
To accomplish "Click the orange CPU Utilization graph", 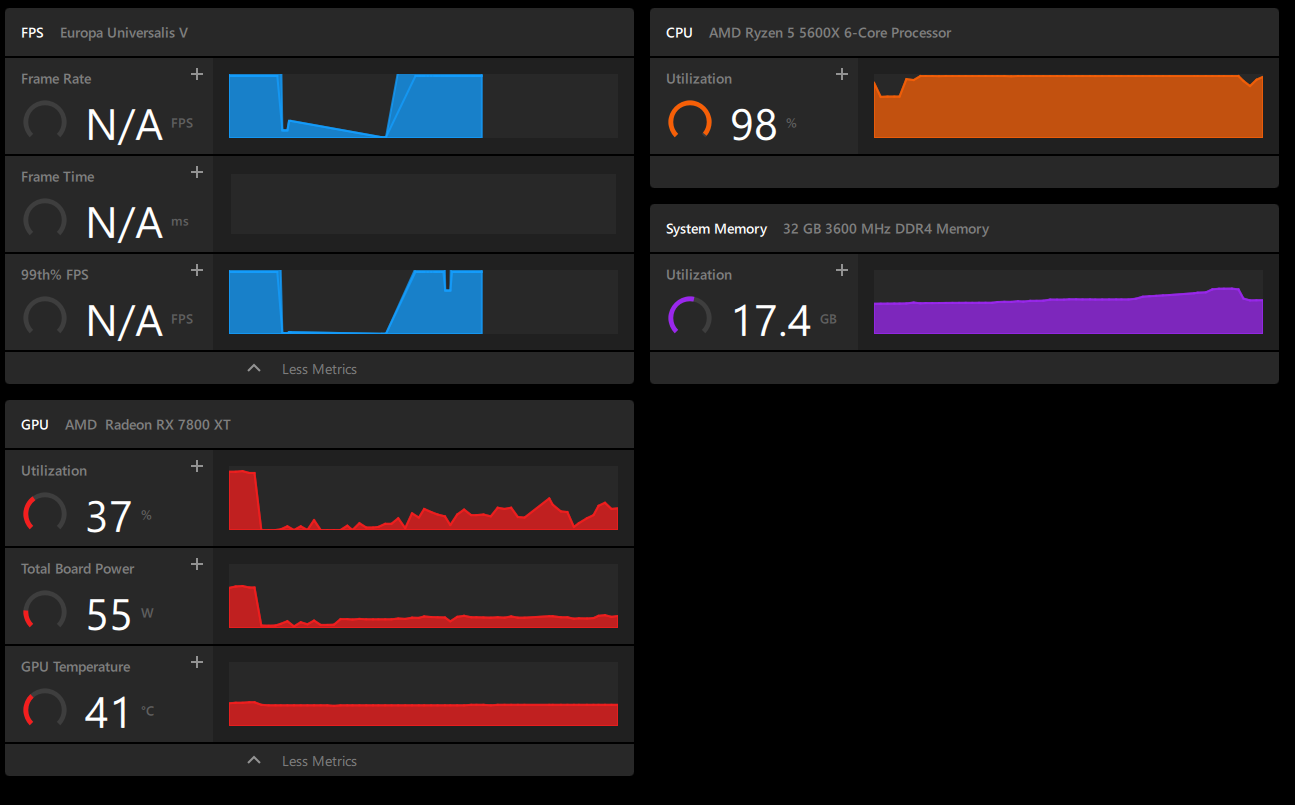I will [x=1068, y=106].
